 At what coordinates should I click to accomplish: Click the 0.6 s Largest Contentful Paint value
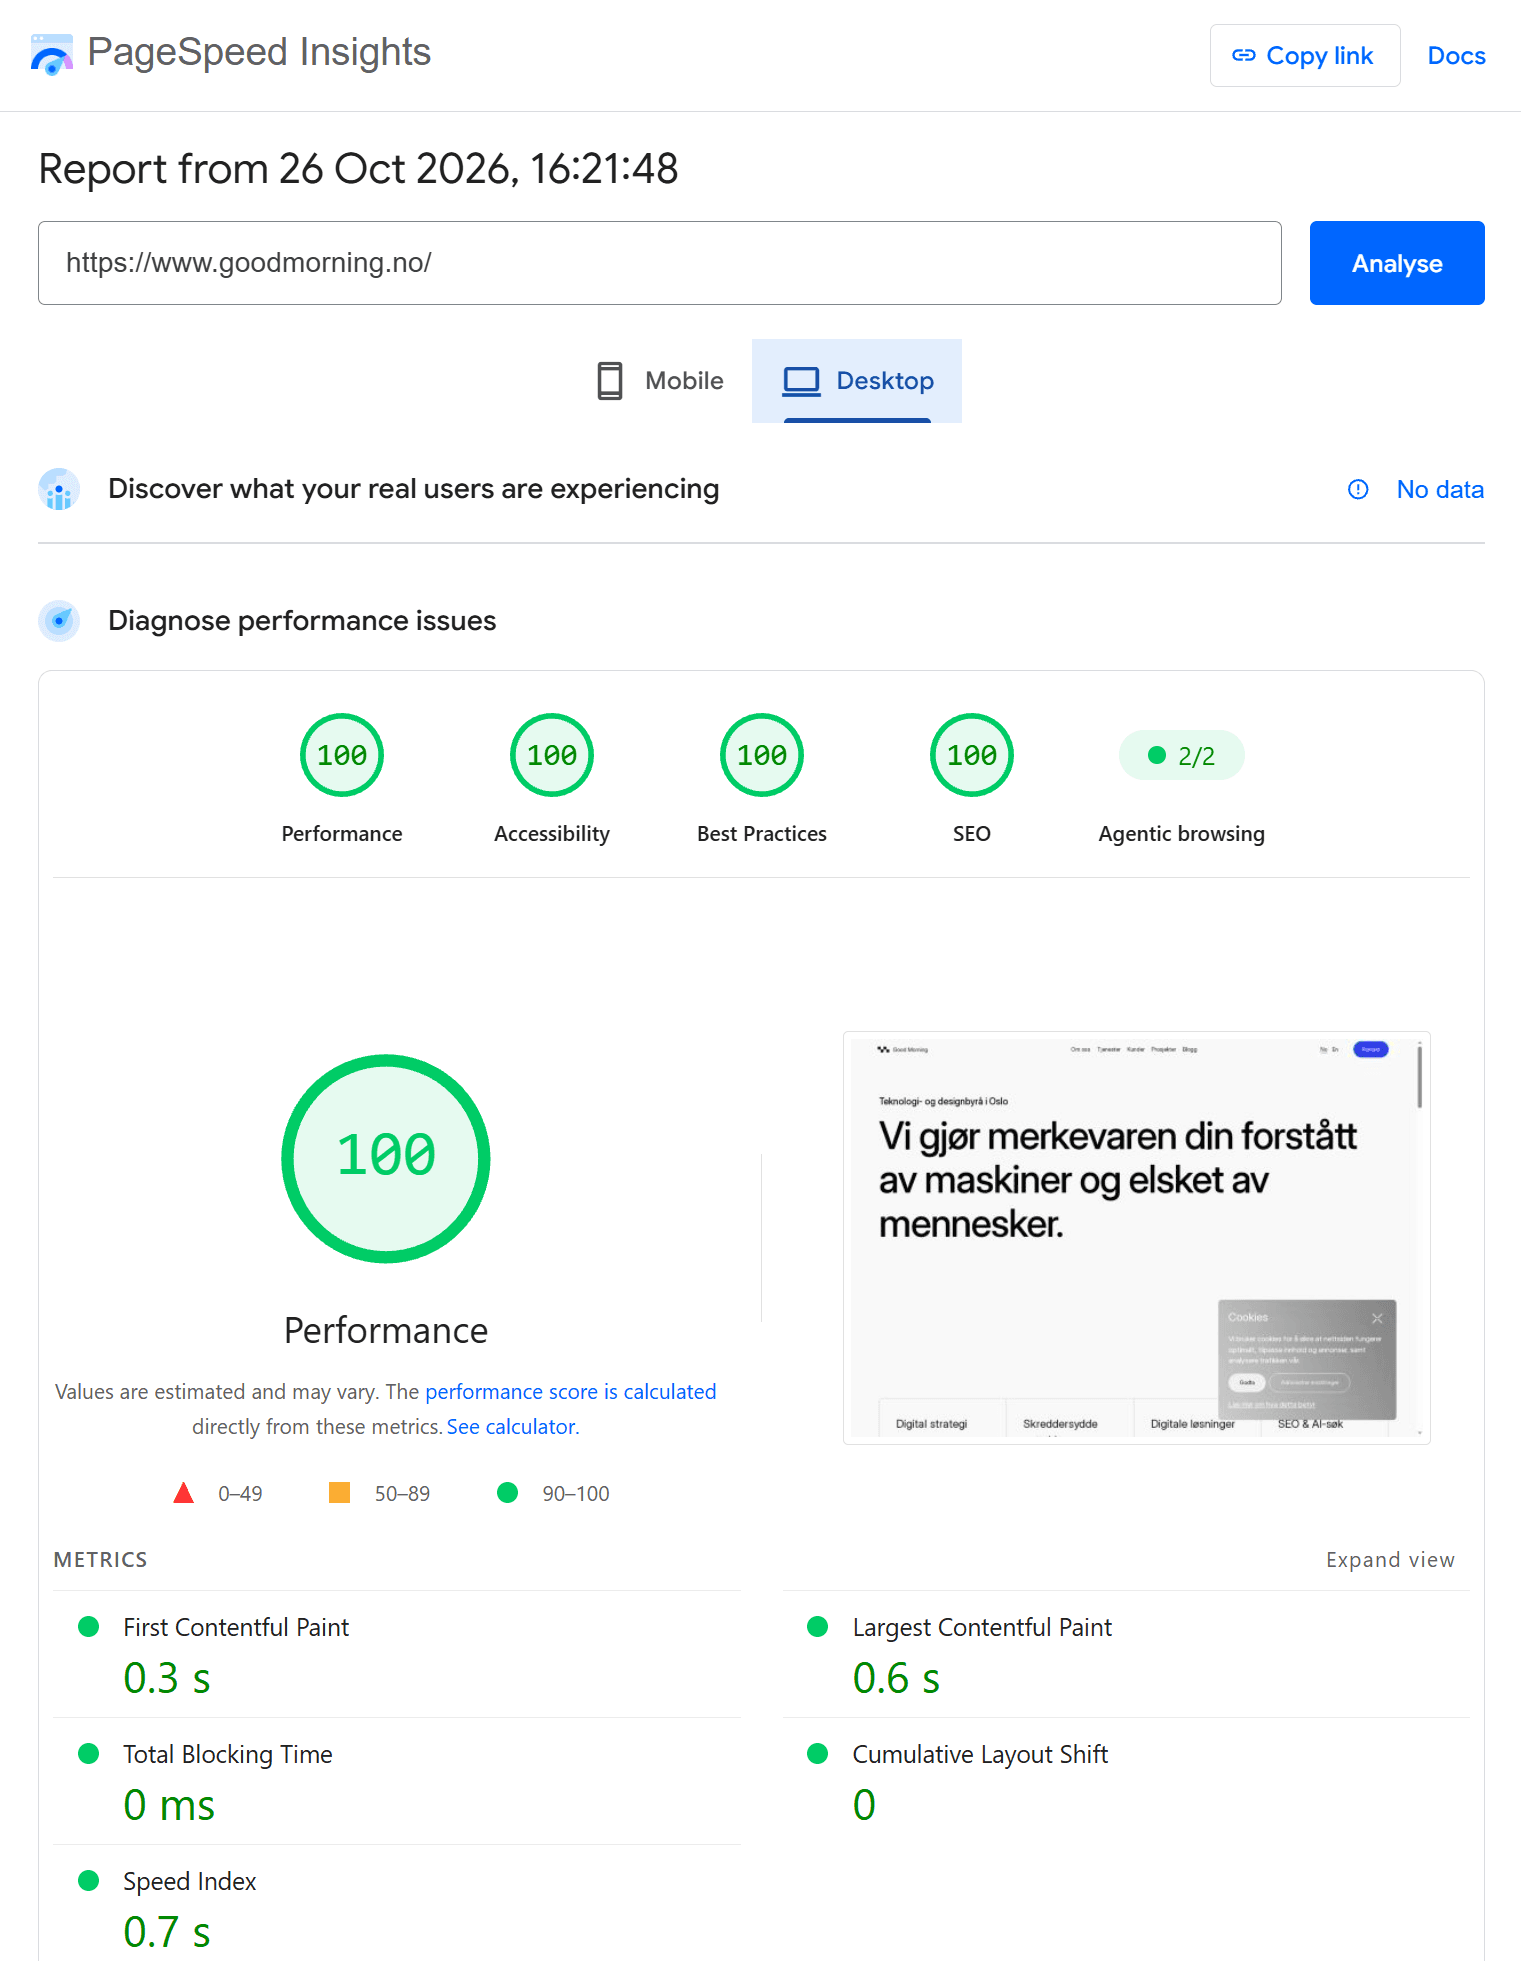(896, 1678)
